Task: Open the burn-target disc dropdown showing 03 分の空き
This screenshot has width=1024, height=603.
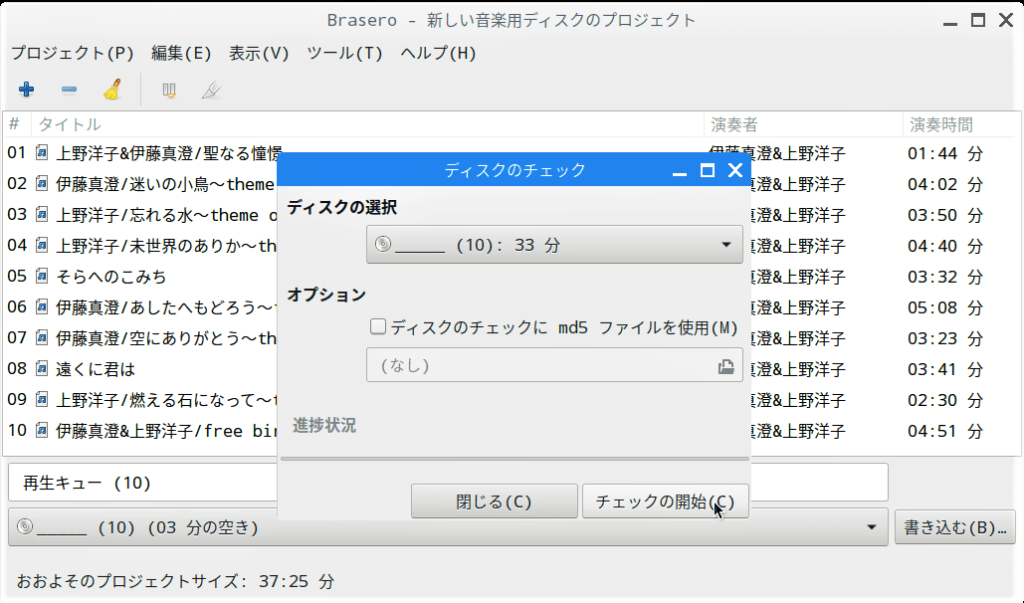Action: [448, 527]
